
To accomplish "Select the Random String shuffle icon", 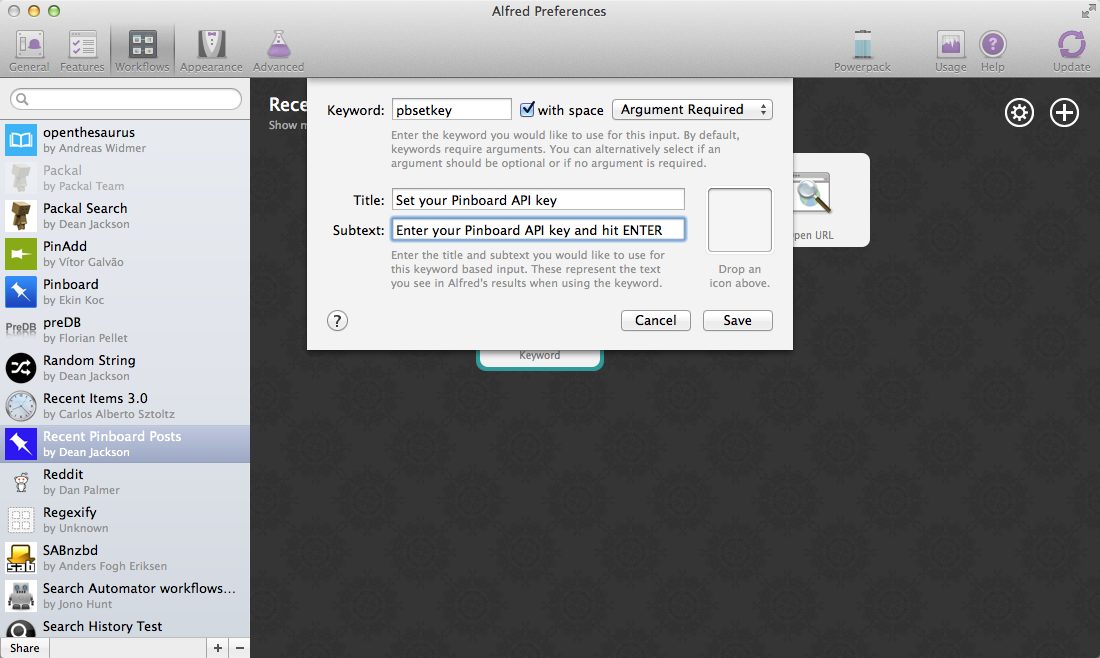I will pyautogui.click(x=20, y=368).
